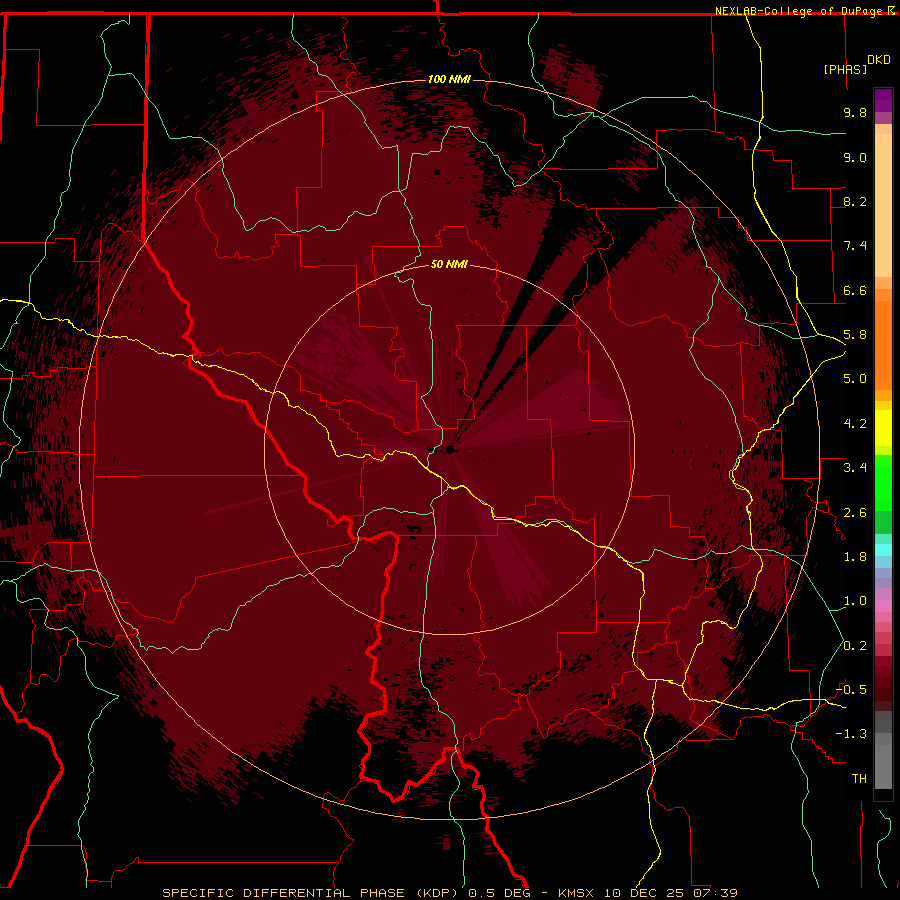Click the 1.8 legend value
Screen dimensions: 900x900
855,557
